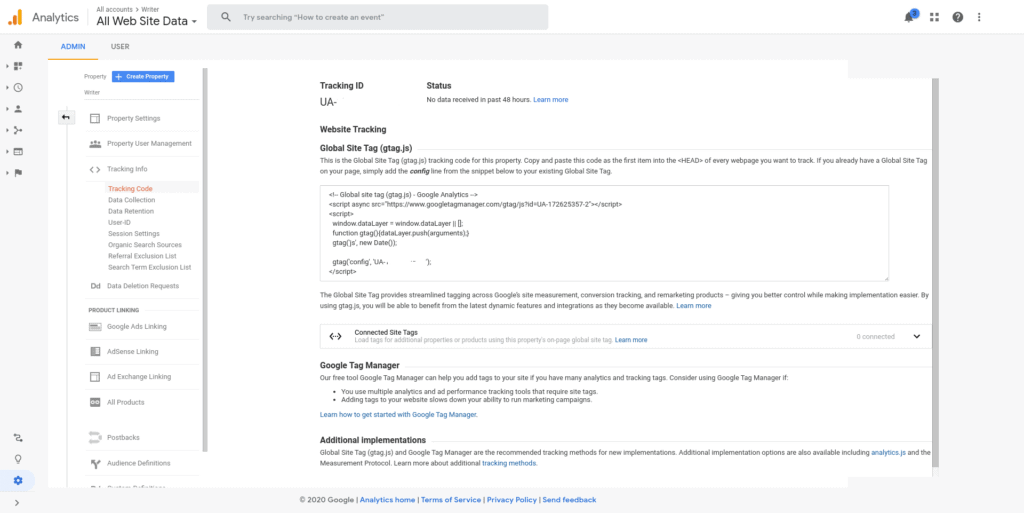The height and width of the screenshot is (513, 1024).
Task: Switch to the ADMIN tab
Action: (72, 46)
